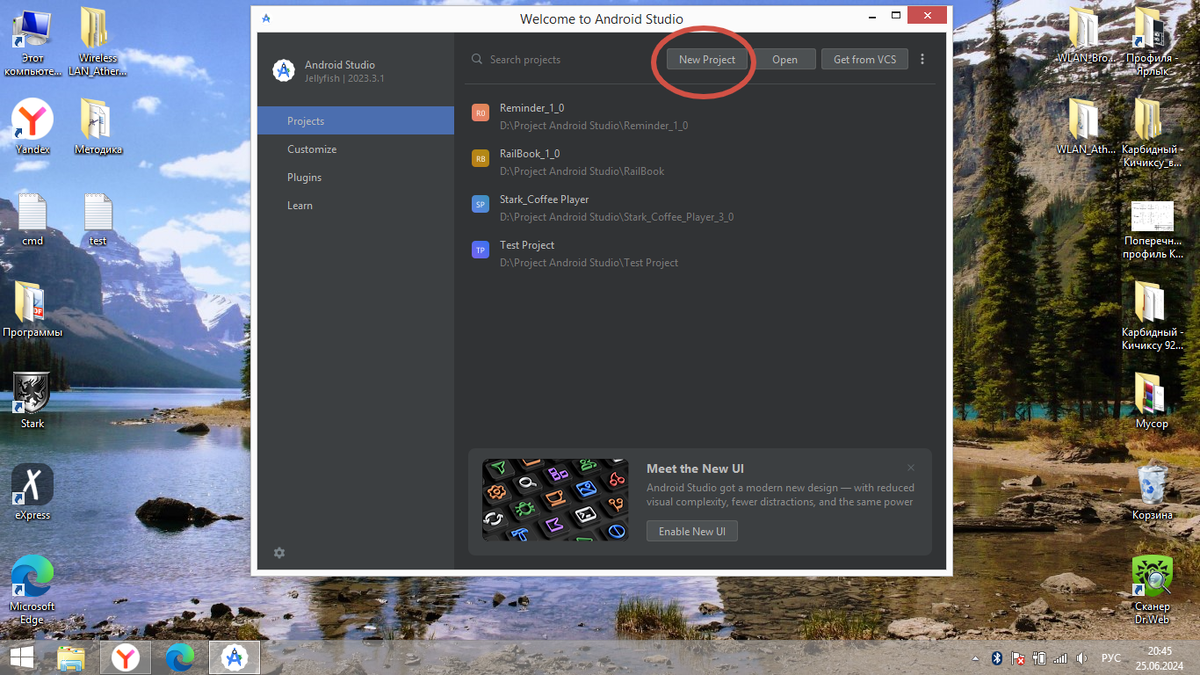The width and height of the screenshot is (1200, 675).
Task: Click the New UI keyboard thumbnail image
Action: [555, 500]
